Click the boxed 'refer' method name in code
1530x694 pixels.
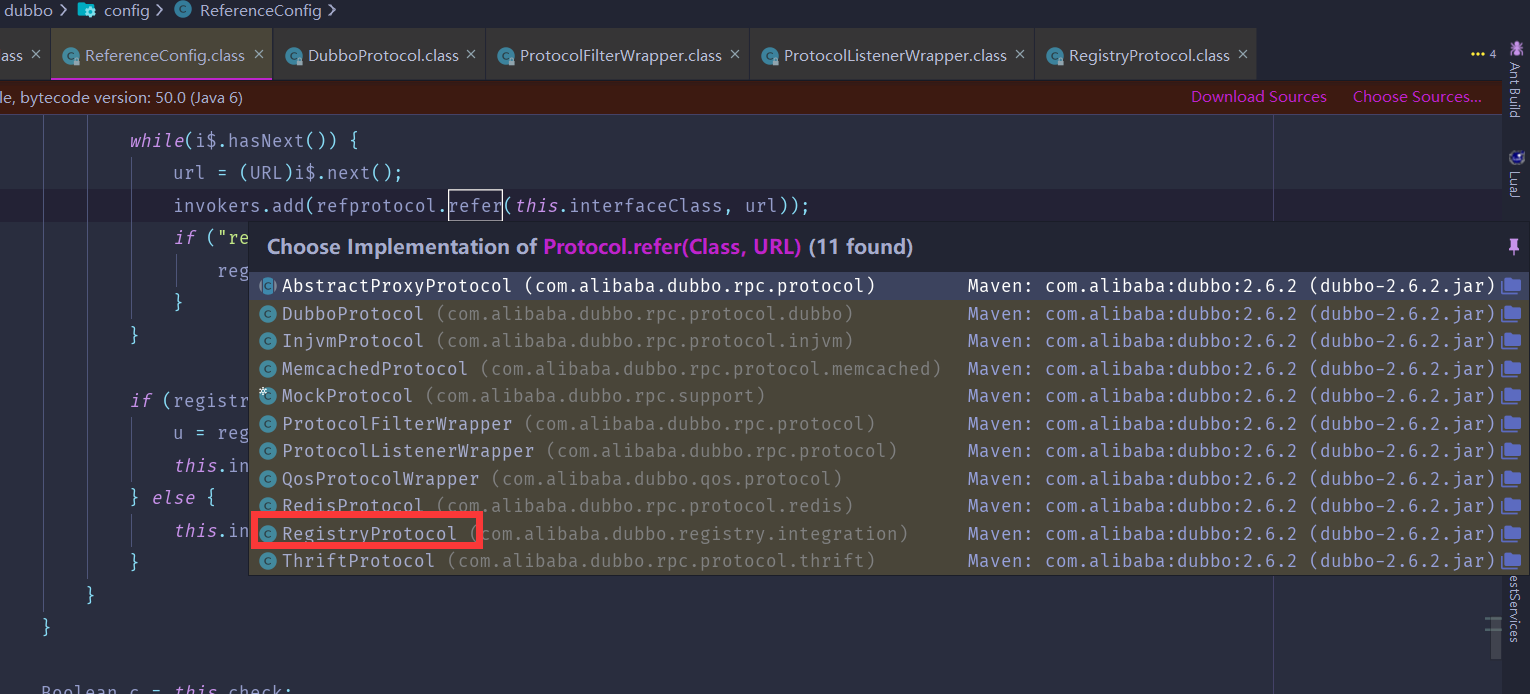tap(475, 205)
